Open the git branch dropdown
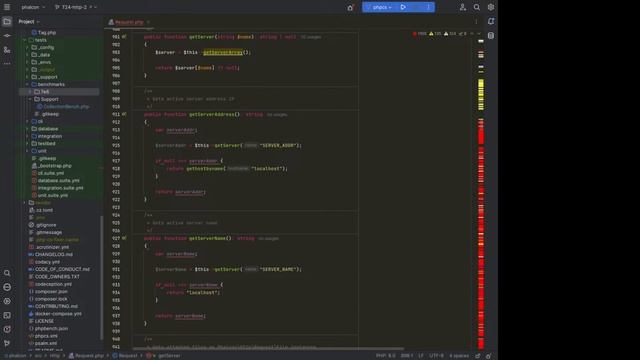 tap(75, 7)
